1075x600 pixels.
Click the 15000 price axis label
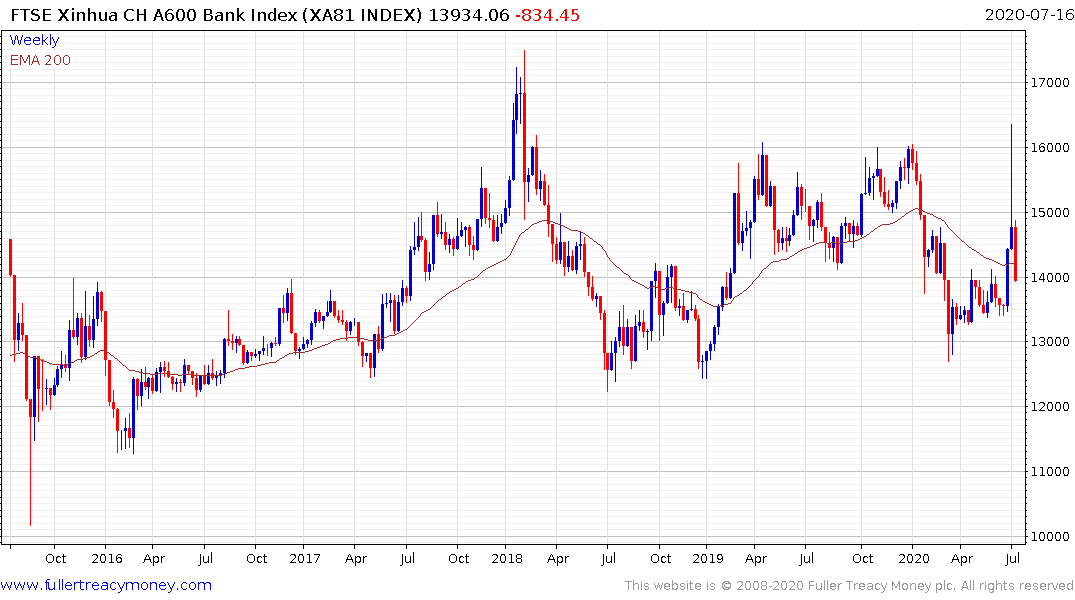[1050, 213]
